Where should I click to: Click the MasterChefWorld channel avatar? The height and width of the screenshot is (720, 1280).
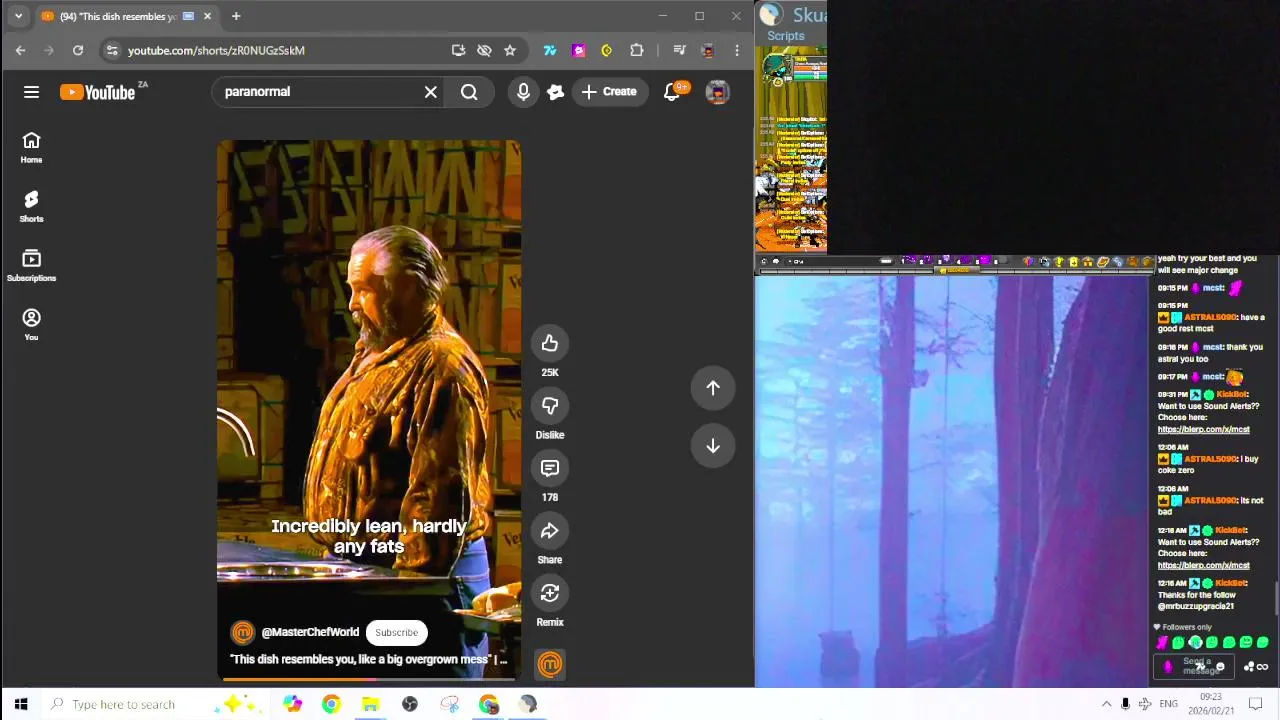[x=243, y=632]
